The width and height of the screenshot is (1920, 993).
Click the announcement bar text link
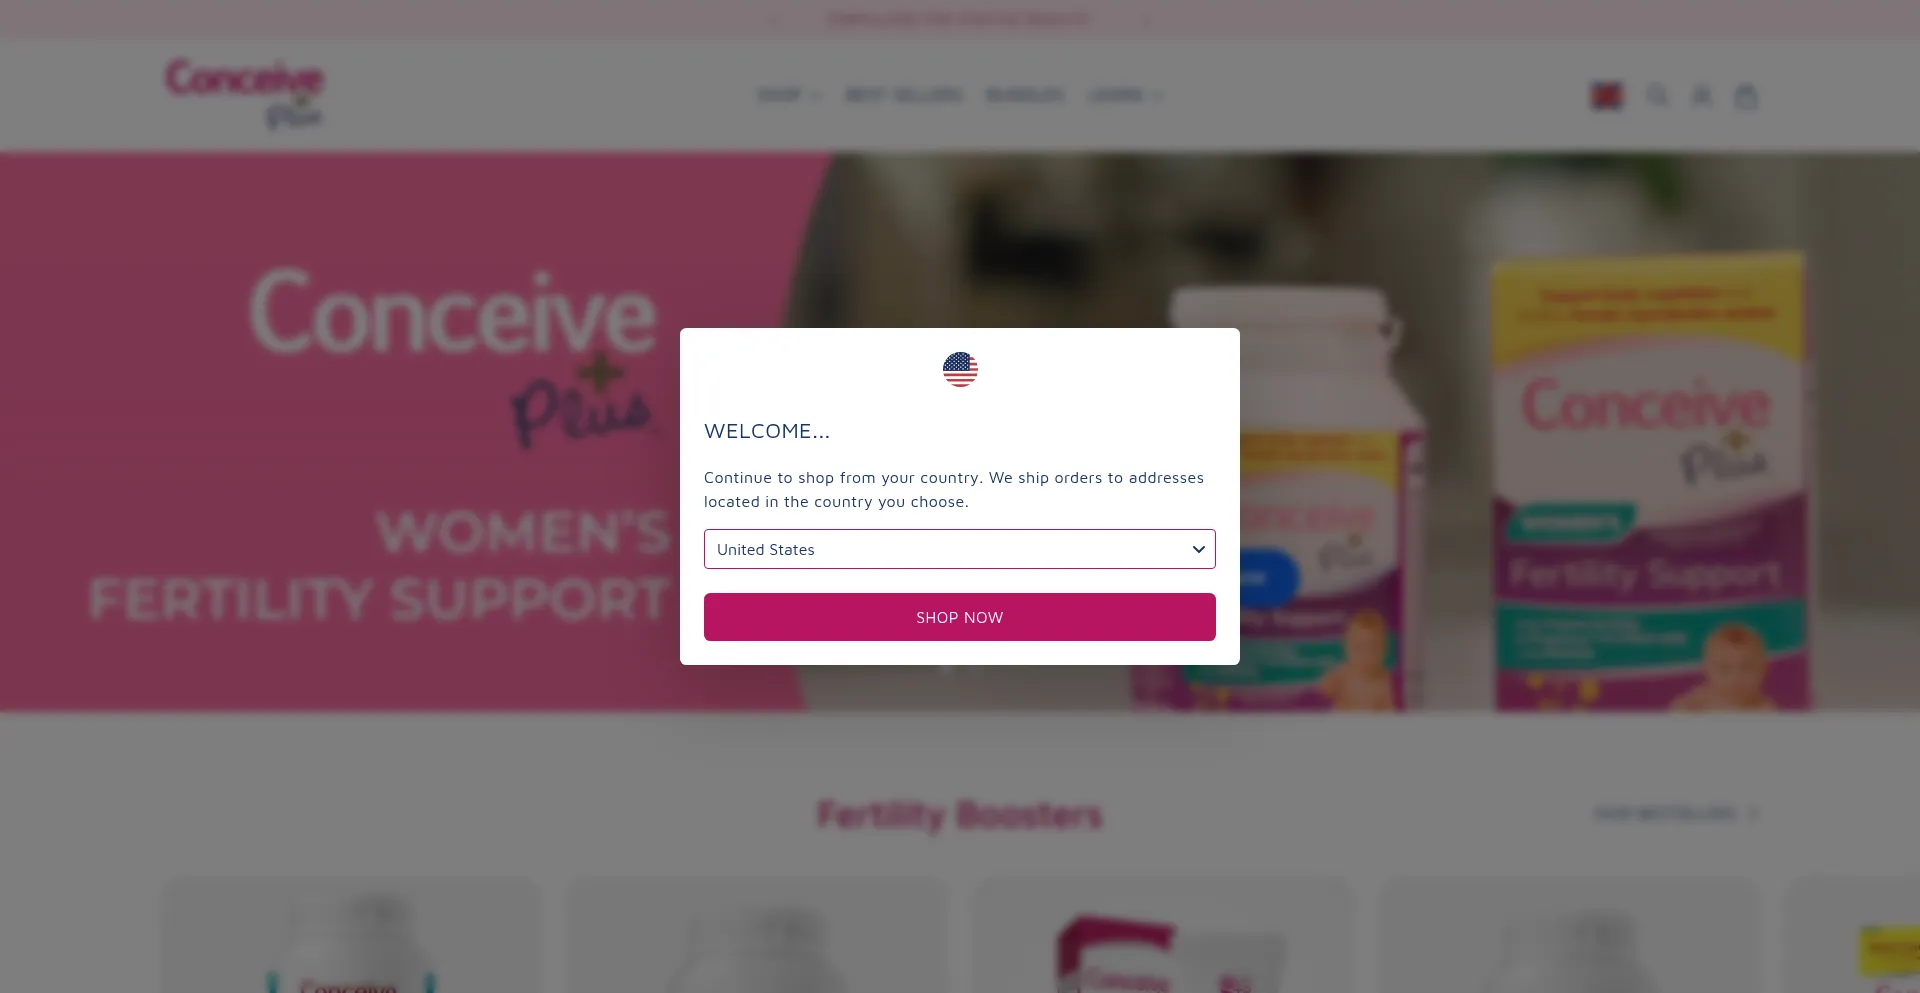959,19
